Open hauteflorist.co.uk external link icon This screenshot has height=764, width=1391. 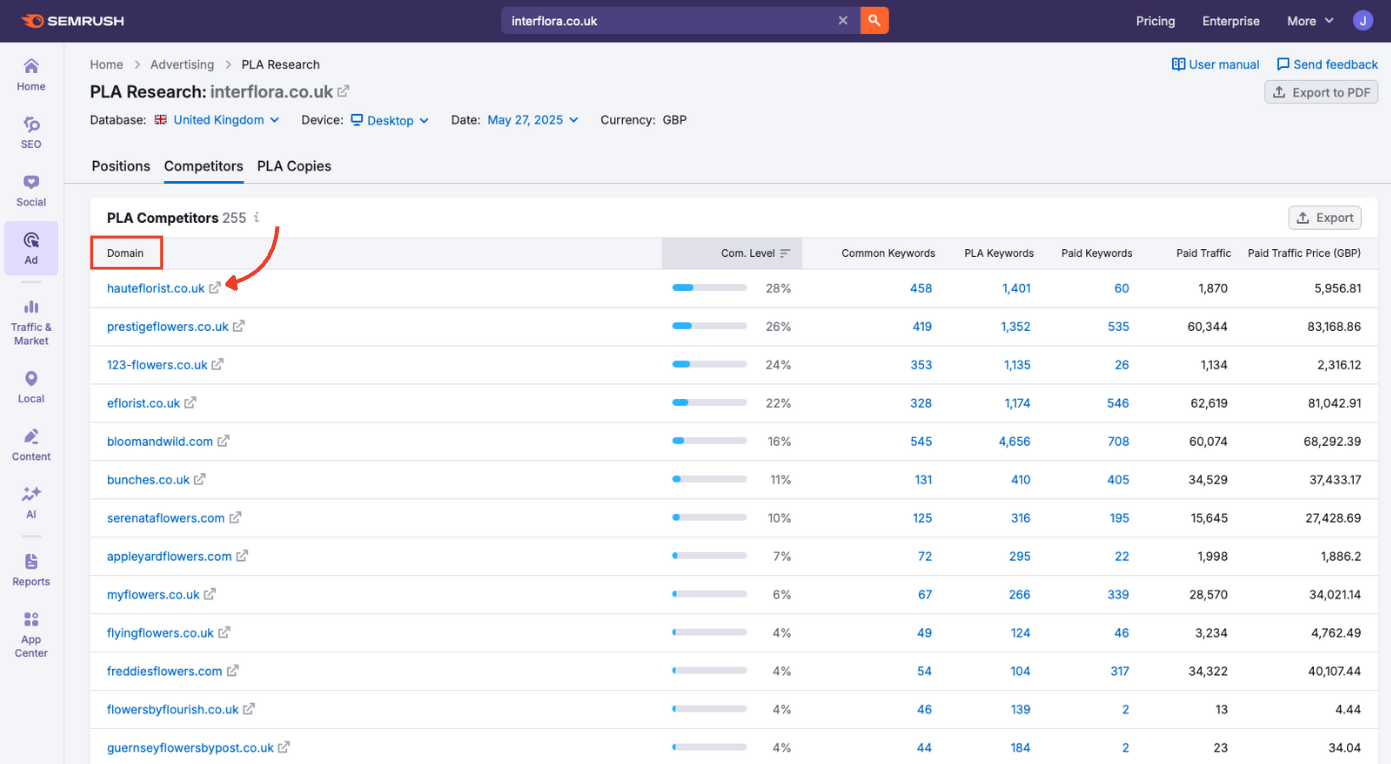point(215,288)
